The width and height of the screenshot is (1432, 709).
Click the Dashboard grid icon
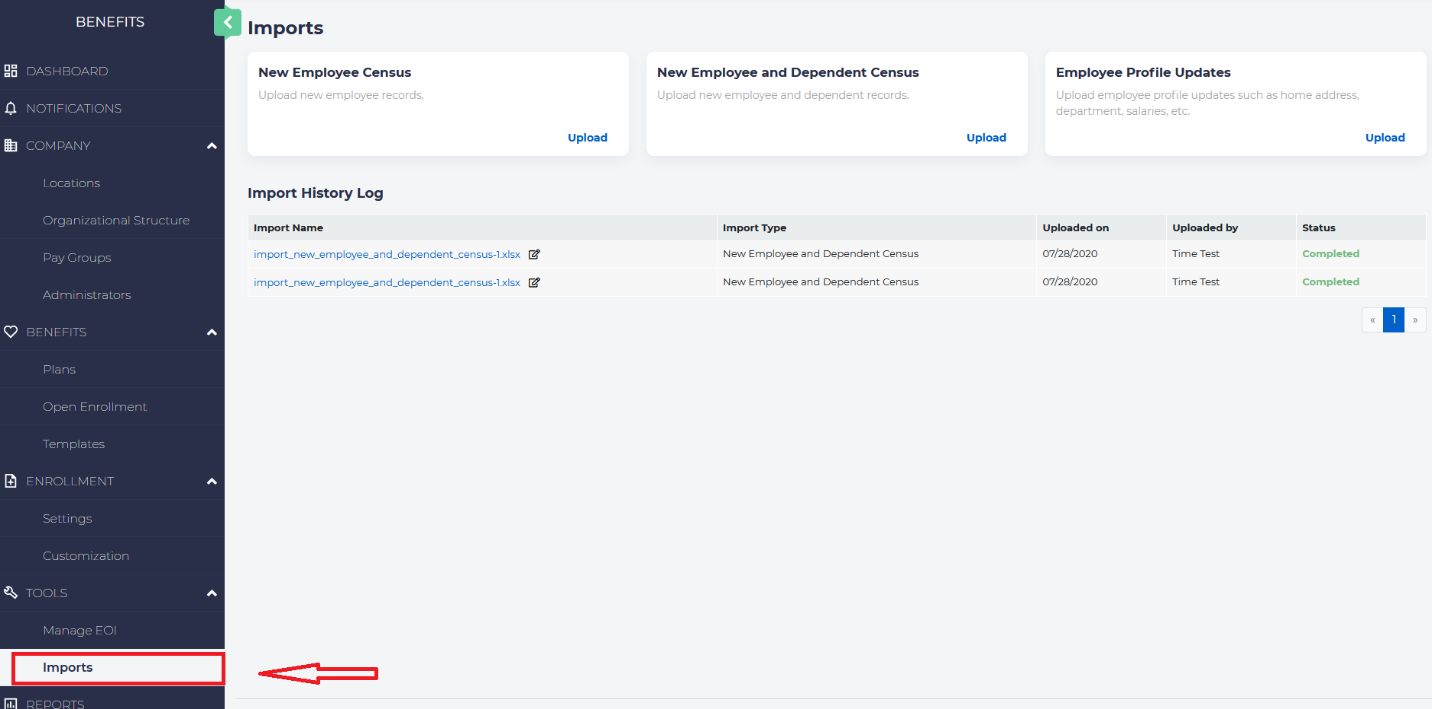pyautogui.click(x=11, y=71)
